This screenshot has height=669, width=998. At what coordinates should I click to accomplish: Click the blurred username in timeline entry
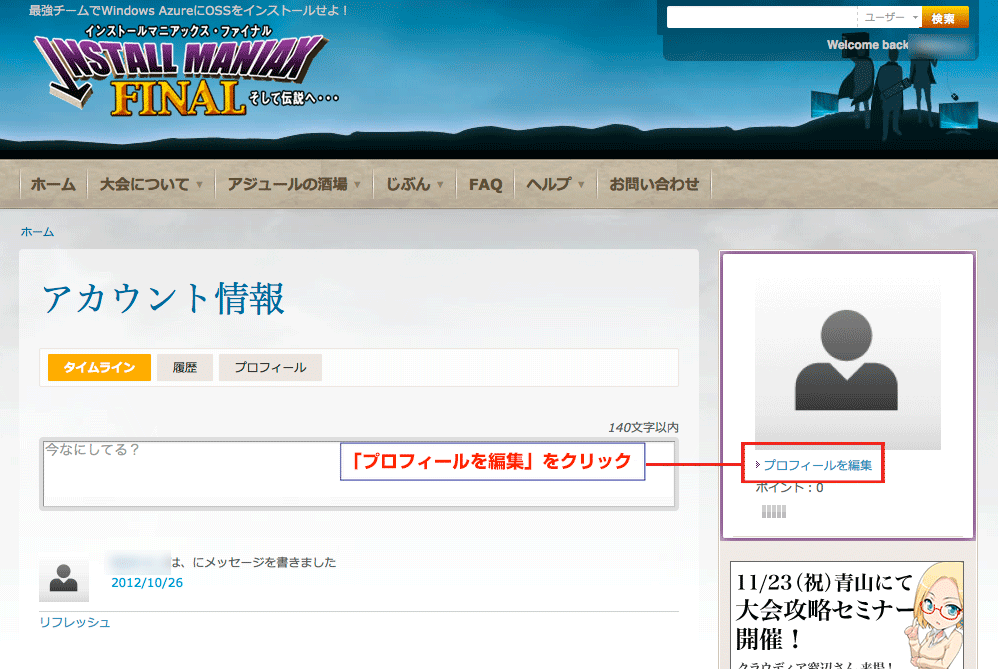(139, 562)
